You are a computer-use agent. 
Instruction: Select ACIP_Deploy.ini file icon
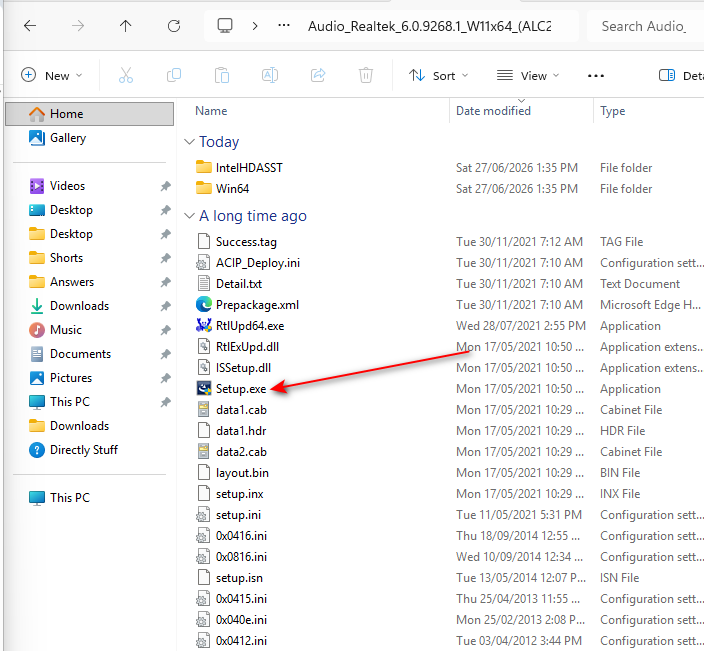(x=203, y=263)
